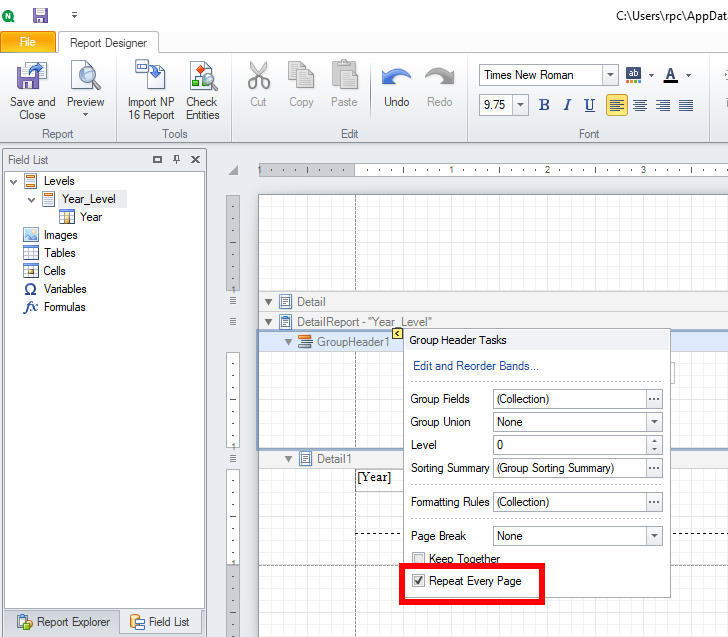Viewport: 728px width, 637px height.
Task: Click the GroupHeader1 band icon
Action: click(305, 342)
